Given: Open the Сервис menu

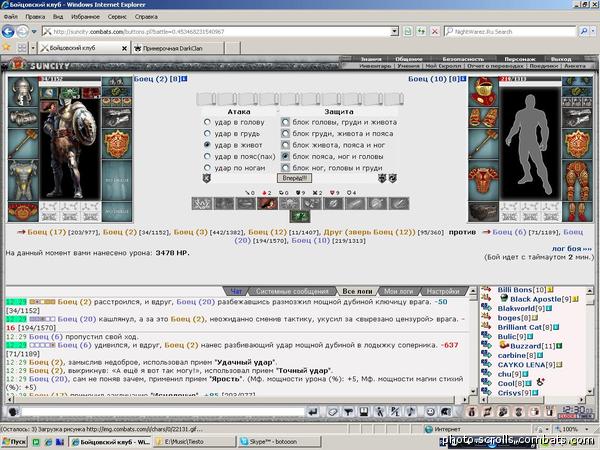Looking at the screenshot, I should tap(117, 16).
